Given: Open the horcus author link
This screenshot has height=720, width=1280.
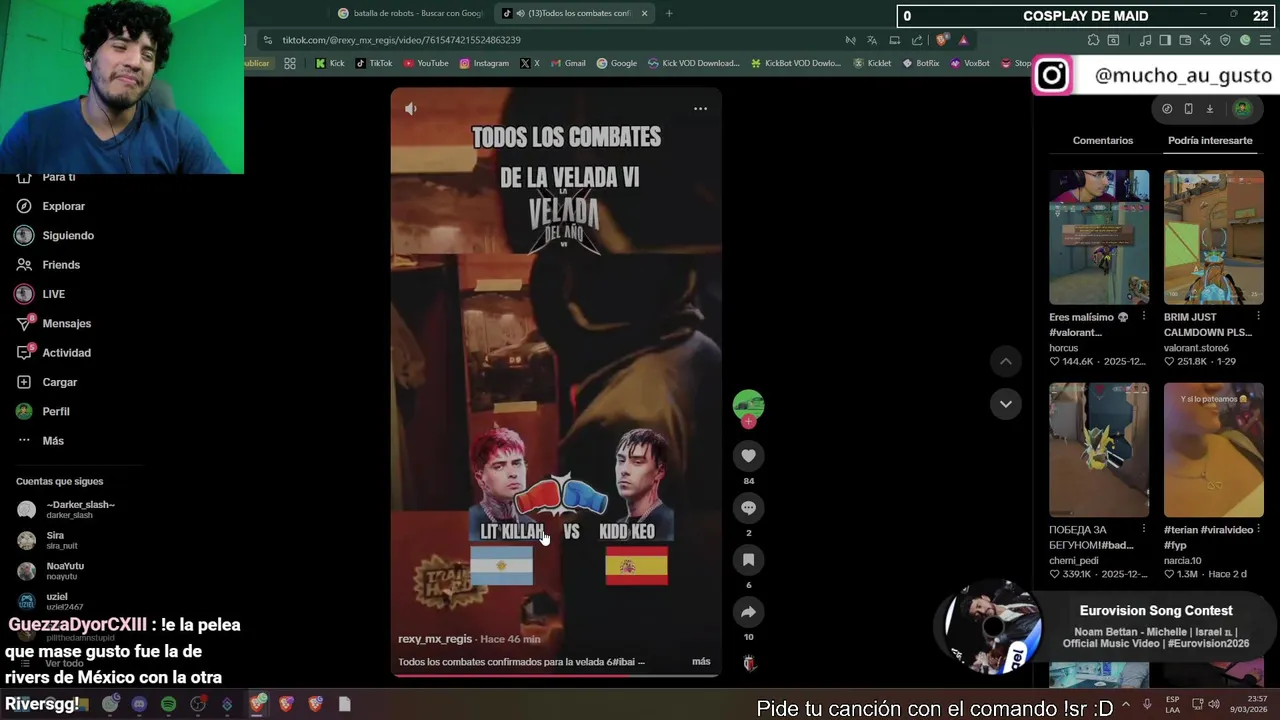Looking at the screenshot, I should coord(1063,348).
